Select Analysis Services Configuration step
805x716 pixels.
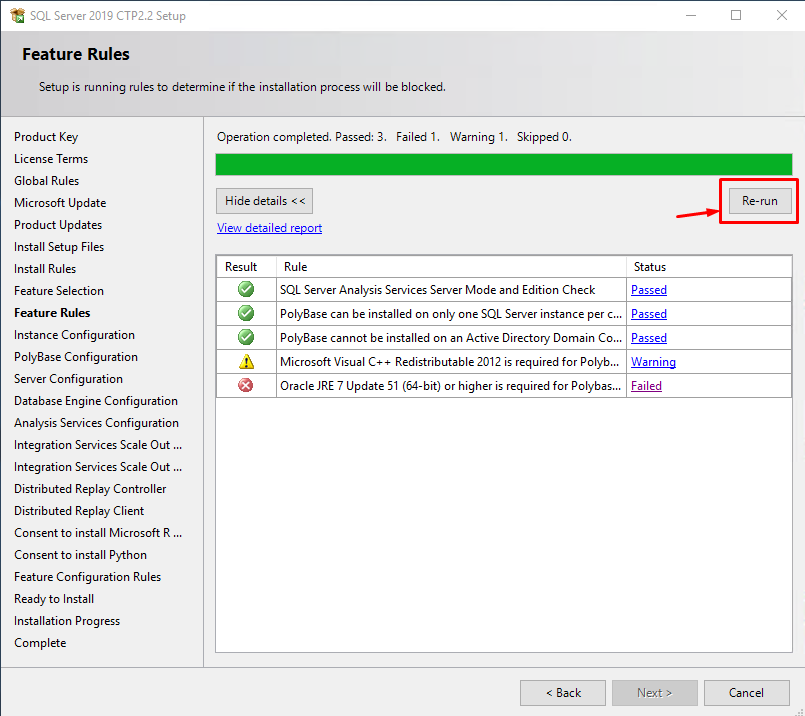point(97,423)
